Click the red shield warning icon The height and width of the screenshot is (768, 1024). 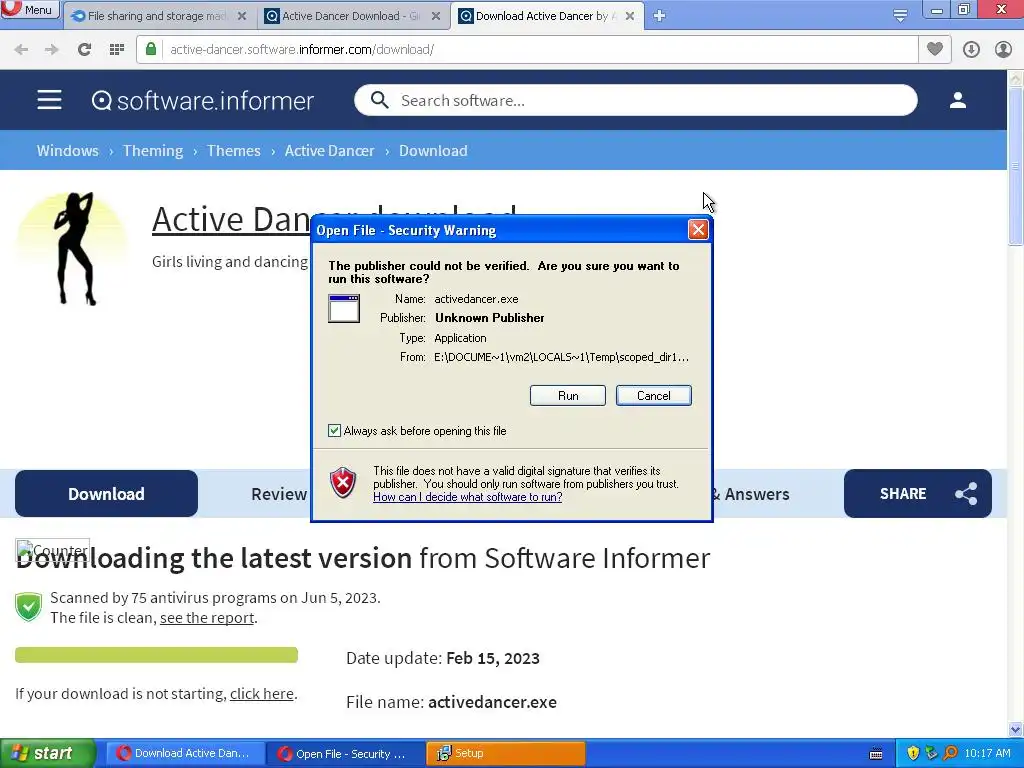coord(343,483)
